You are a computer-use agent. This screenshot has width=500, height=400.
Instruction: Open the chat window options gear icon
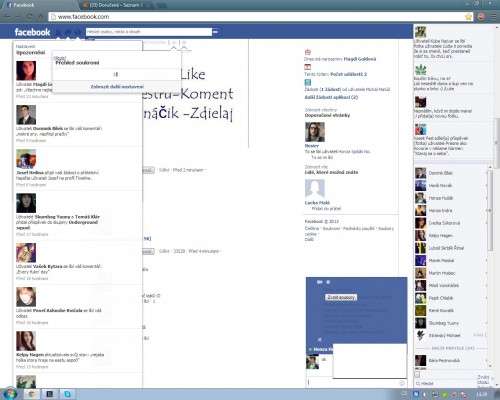(328, 282)
